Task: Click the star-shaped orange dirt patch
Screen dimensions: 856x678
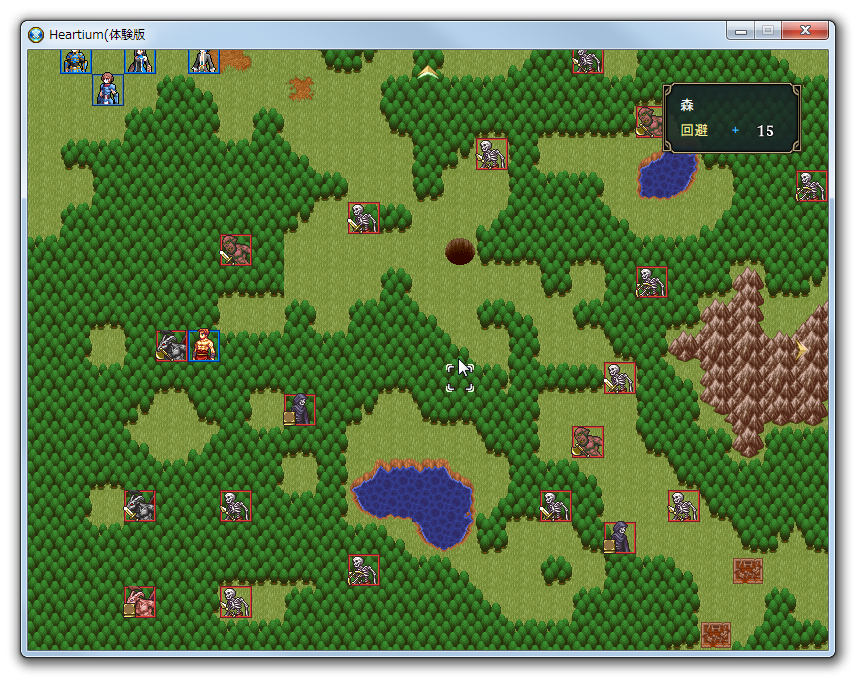Action: coord(301,88)
